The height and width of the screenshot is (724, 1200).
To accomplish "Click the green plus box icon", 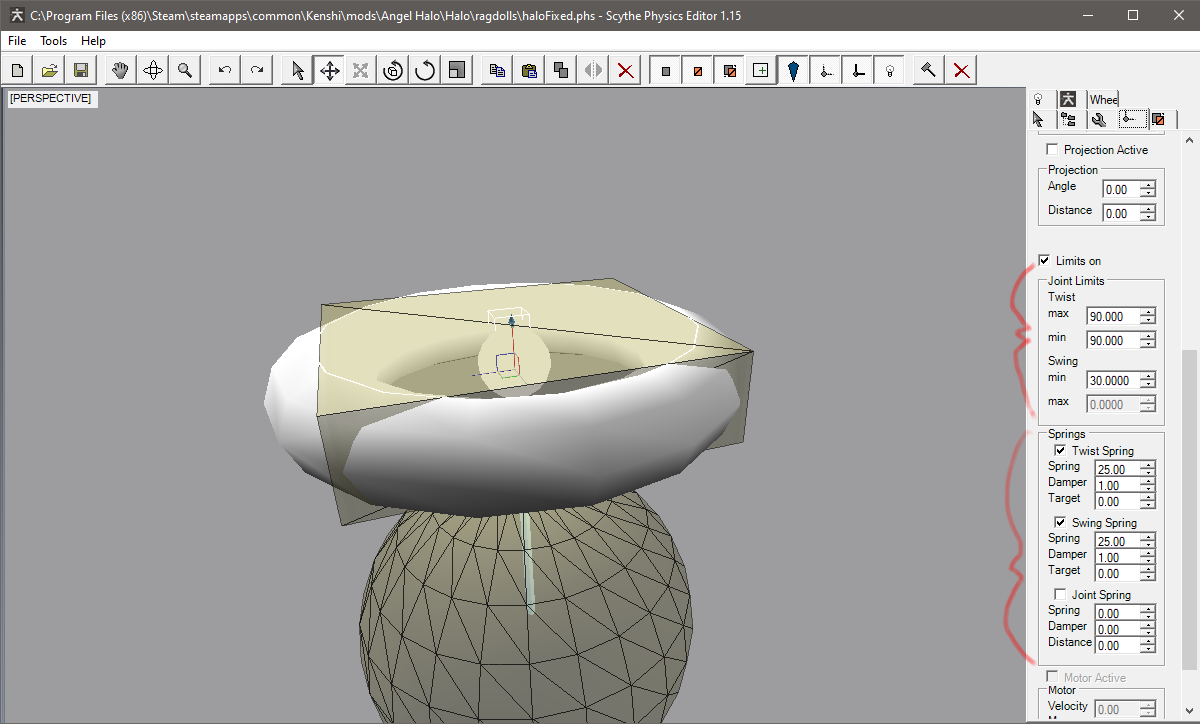I will click(x=761, y=70).
